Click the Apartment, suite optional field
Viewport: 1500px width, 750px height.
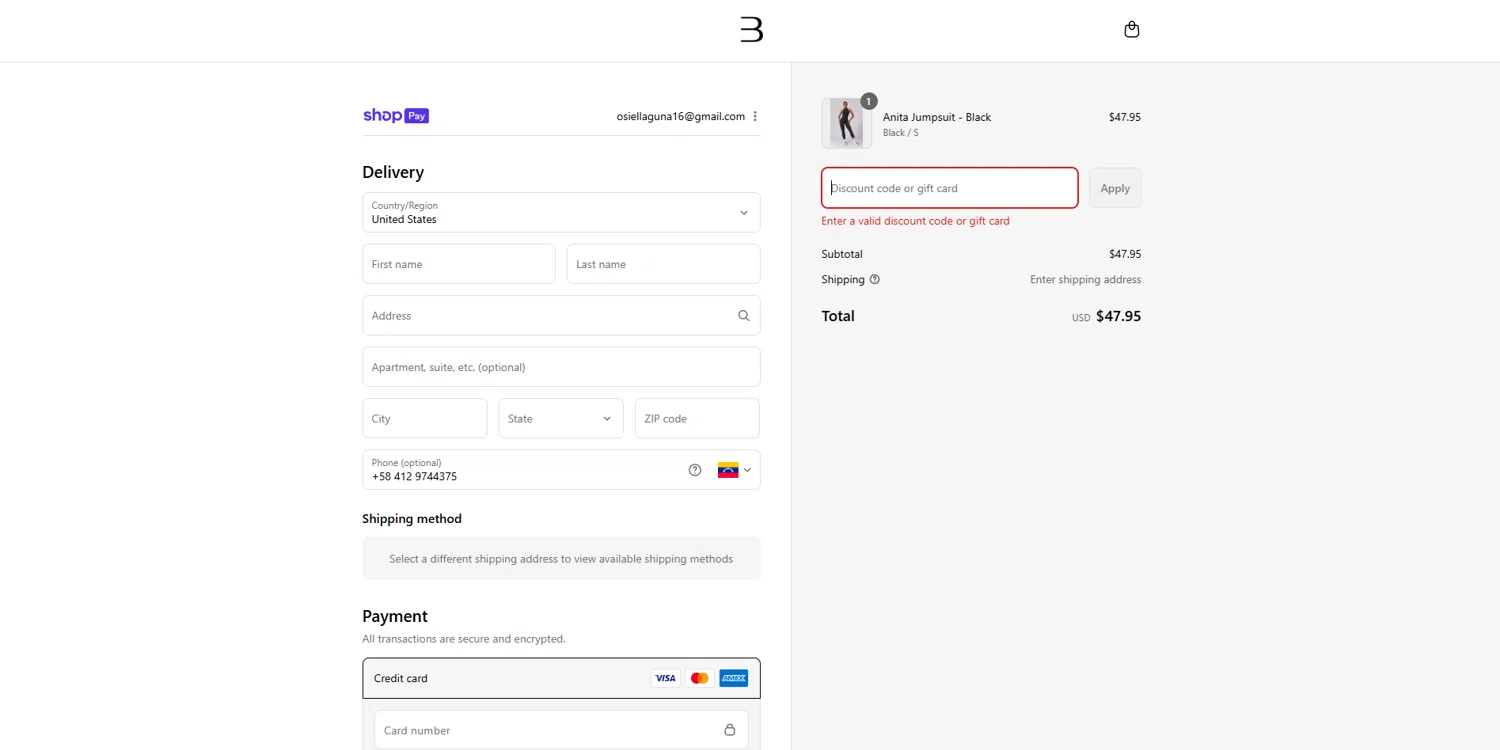click(x=561, y=367)
